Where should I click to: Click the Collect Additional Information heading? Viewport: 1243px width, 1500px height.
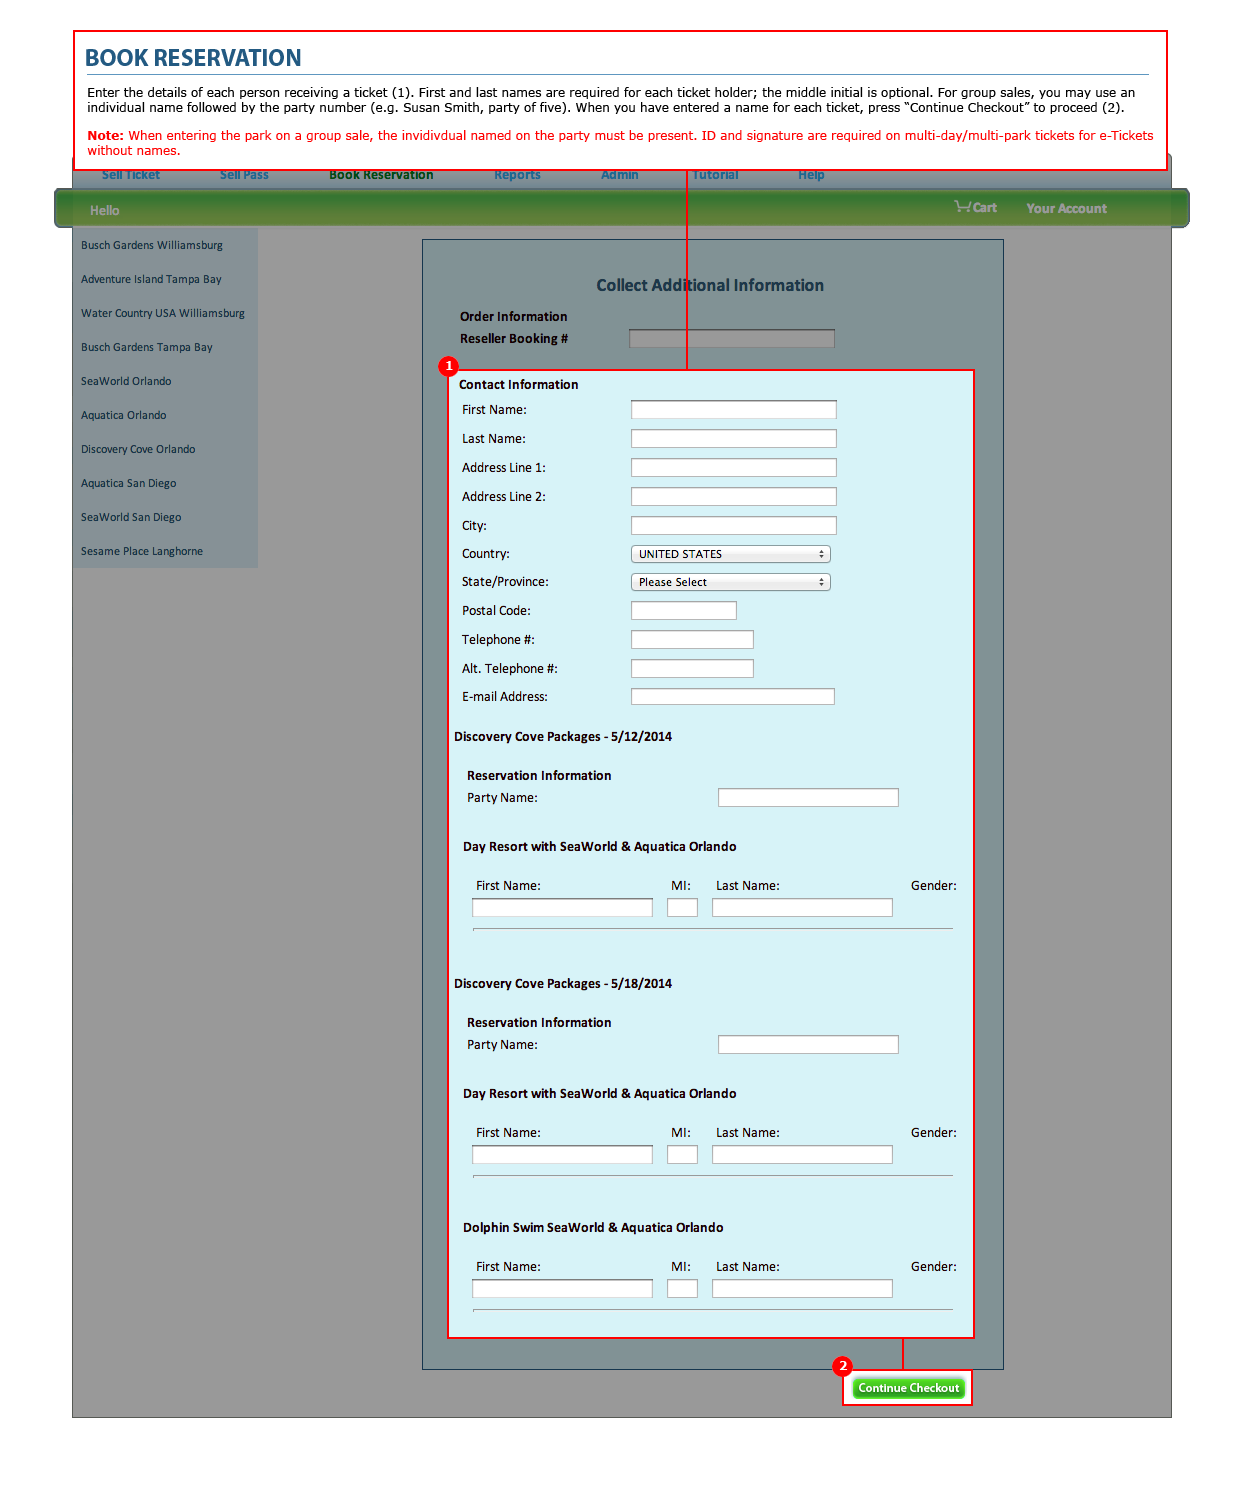click(710, 285)
